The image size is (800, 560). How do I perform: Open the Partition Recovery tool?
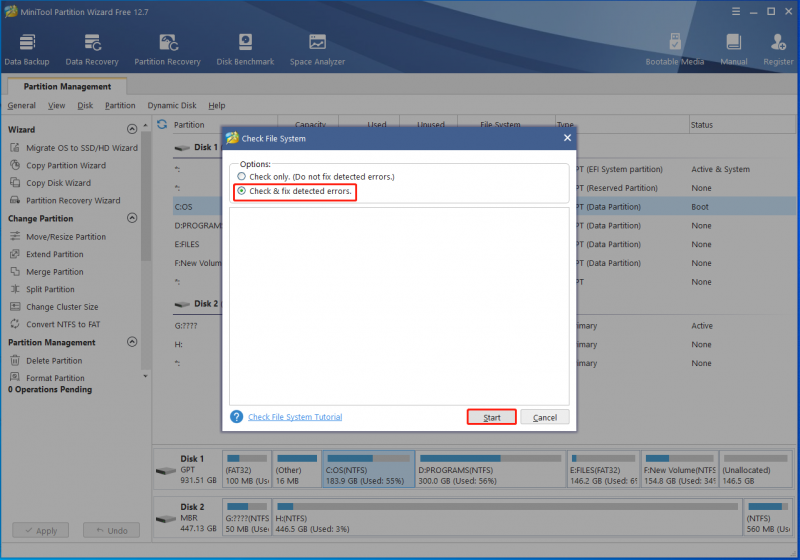click(167, 49)
